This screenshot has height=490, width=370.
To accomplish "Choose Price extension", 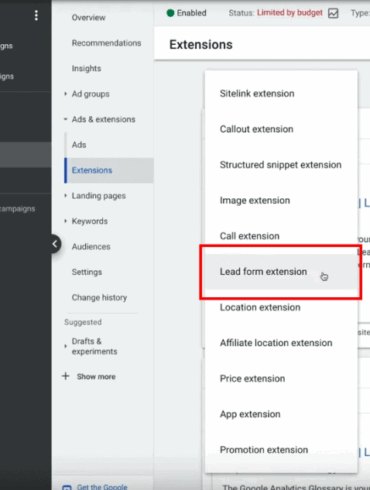I will [281, 378].
